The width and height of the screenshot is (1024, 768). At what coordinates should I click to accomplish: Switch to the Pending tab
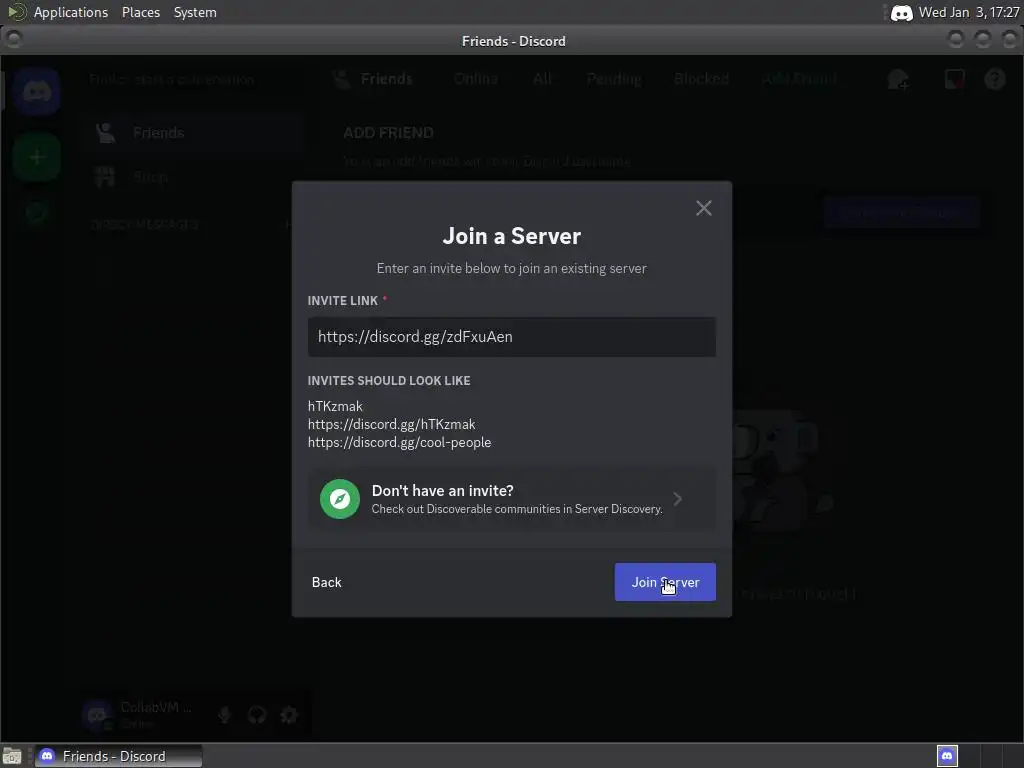click(614, 79)
